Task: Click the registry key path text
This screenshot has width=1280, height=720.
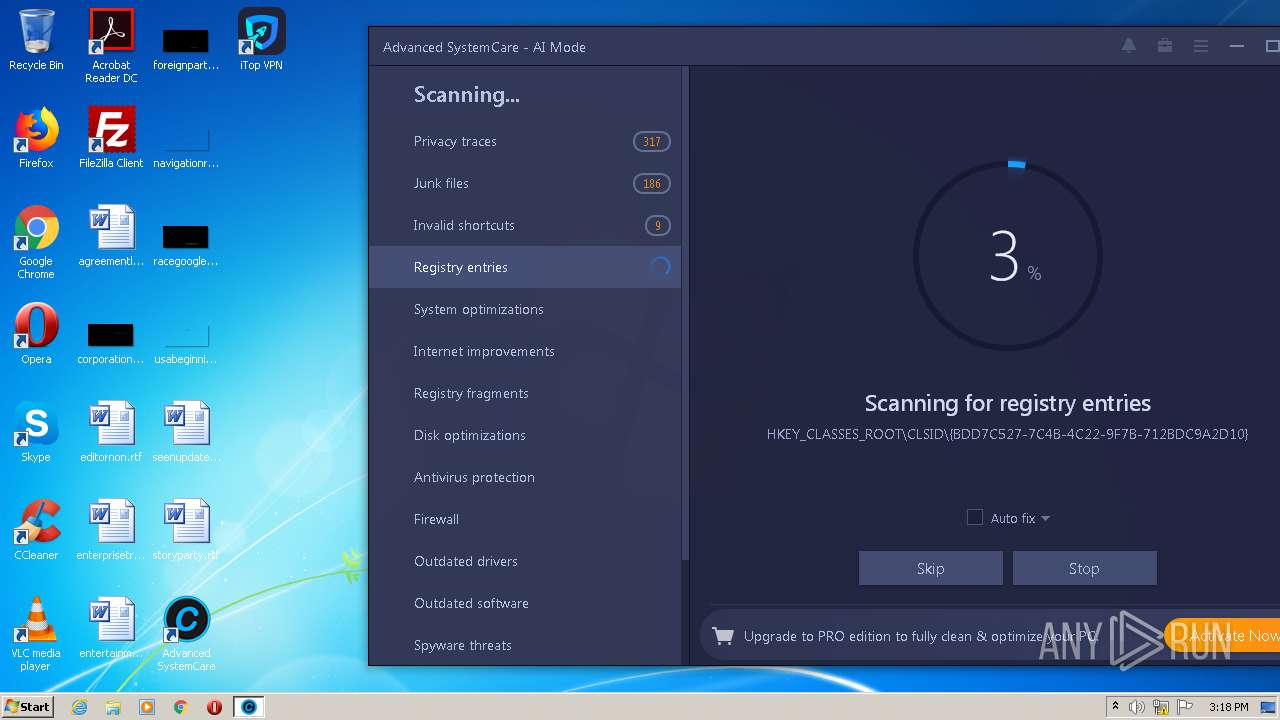Action: pos(1008,434)
